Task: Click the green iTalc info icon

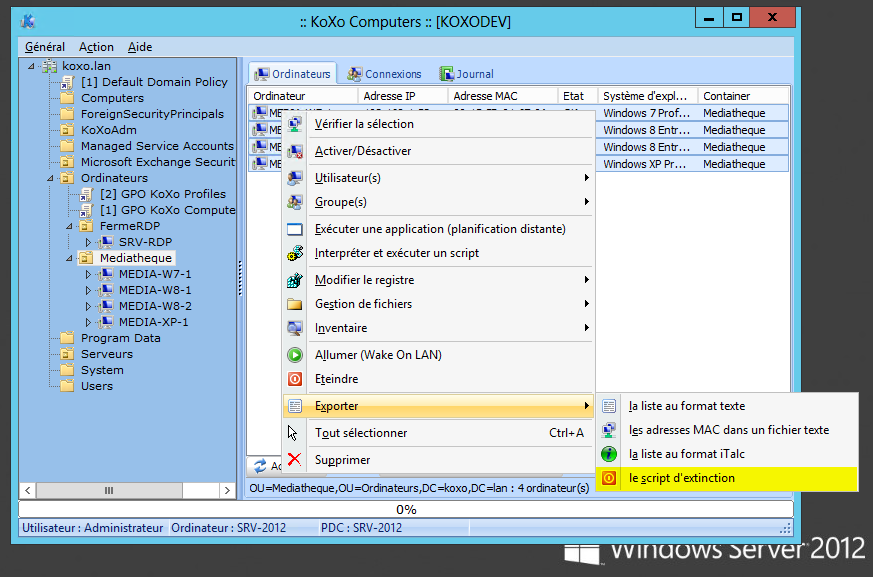Action: coord(609,454)
